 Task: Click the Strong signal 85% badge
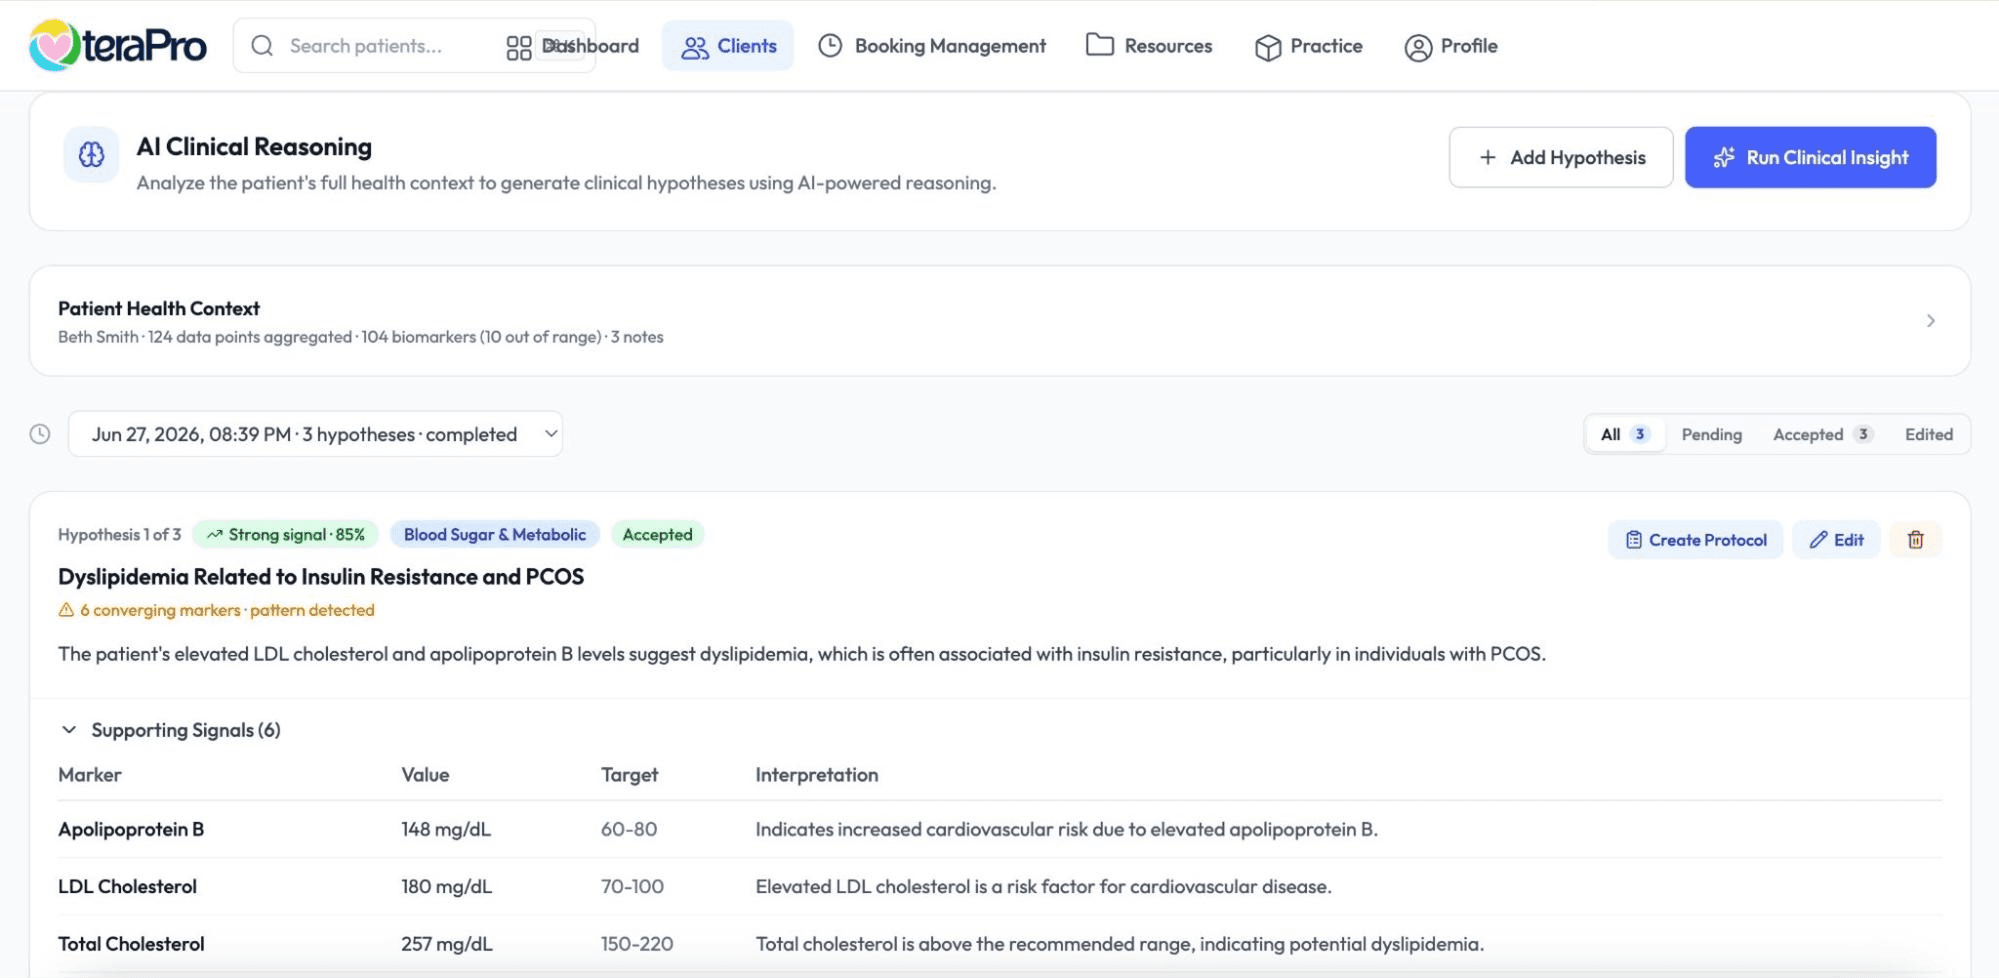[286, 535]
